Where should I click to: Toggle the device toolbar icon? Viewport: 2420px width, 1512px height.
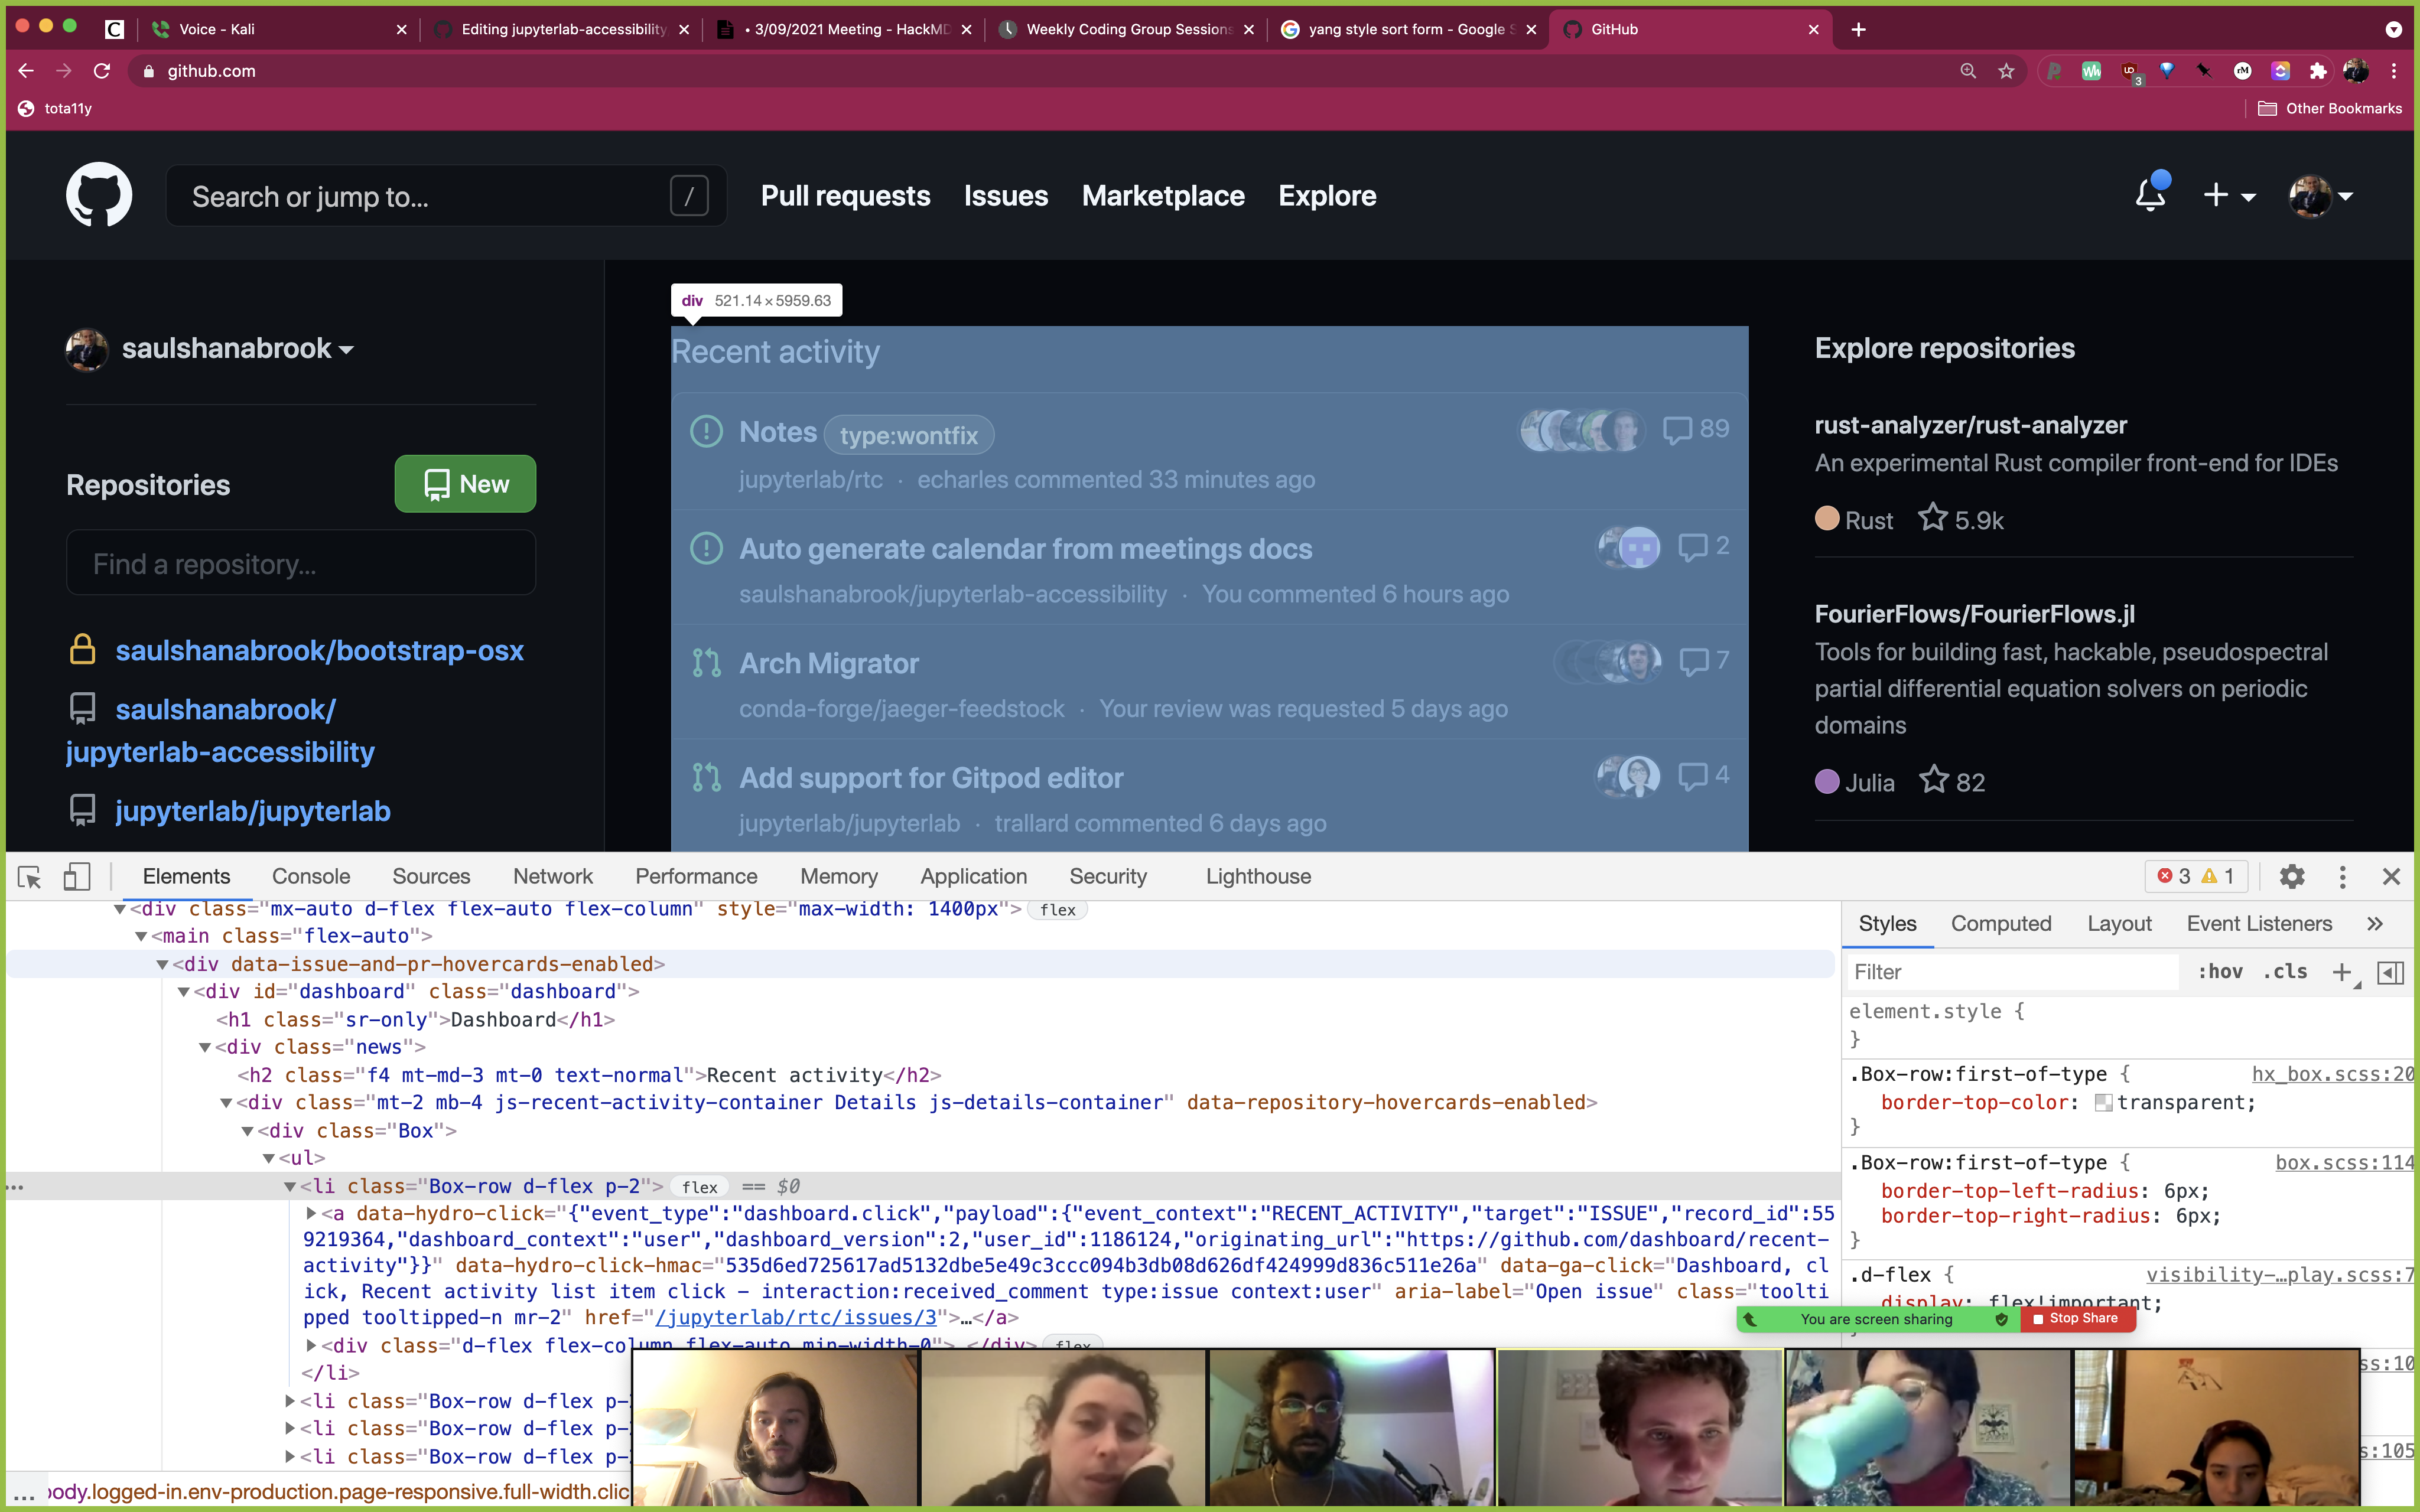point(77,877)
